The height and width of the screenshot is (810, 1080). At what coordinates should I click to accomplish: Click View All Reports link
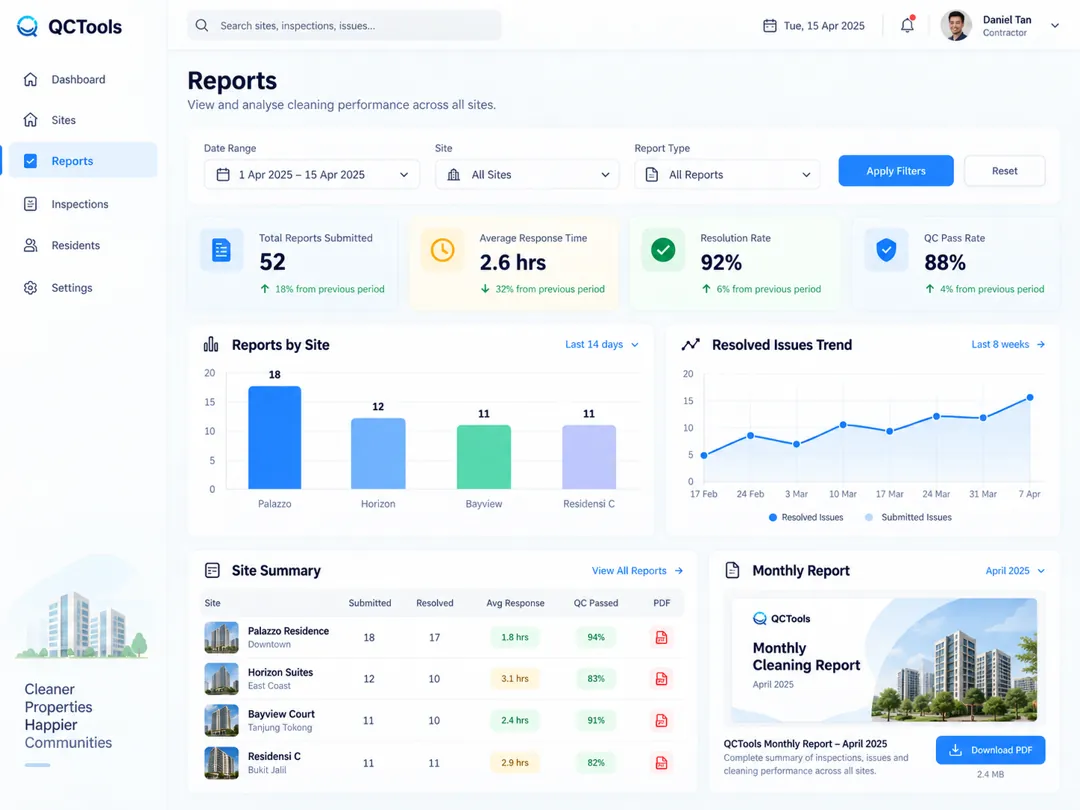click(637, 570)
